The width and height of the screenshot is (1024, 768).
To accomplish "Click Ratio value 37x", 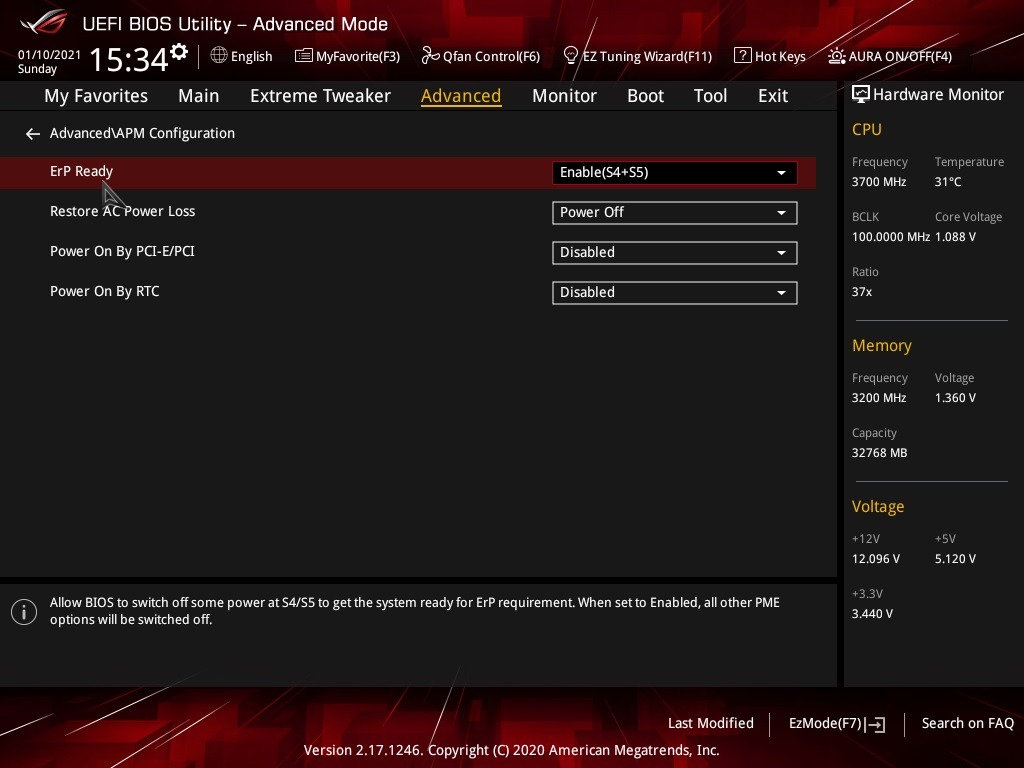I will [861, 292].
